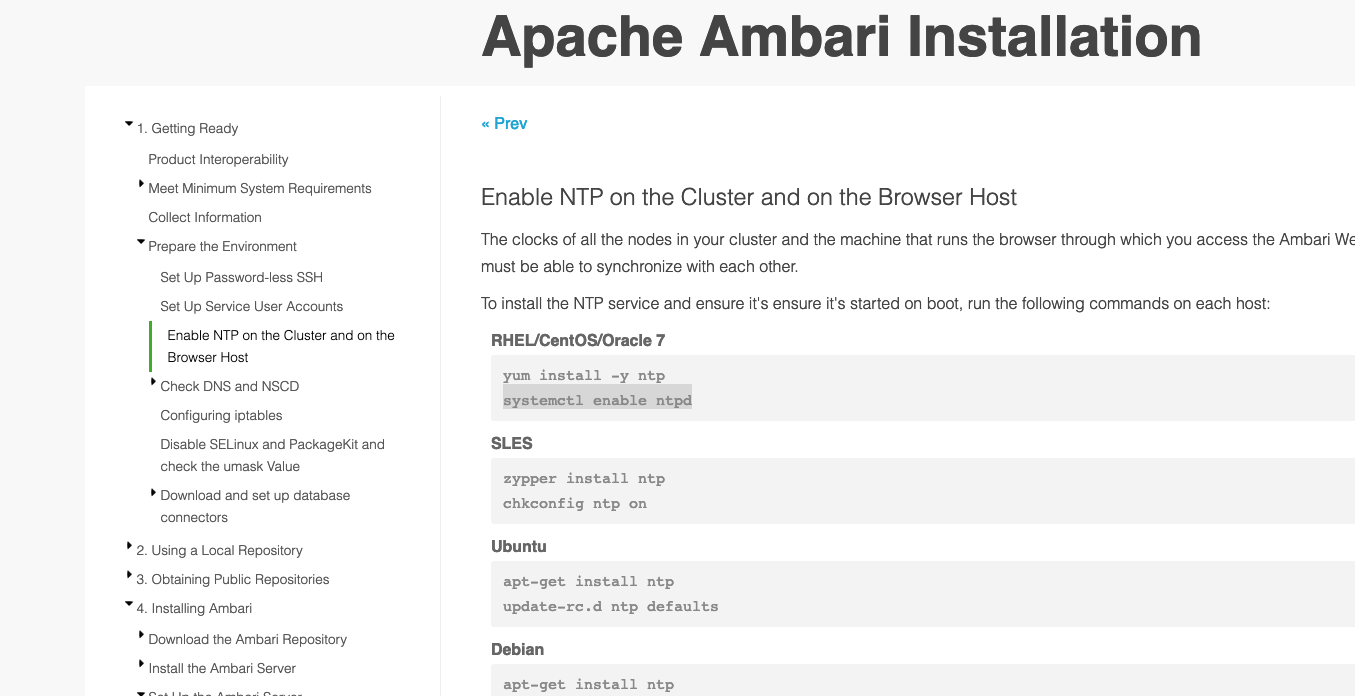The width and height of the screenshot is (1355, 696).
Task: Collapse the "1. Getting Ready" section
Action: click(x=131, y=124)
